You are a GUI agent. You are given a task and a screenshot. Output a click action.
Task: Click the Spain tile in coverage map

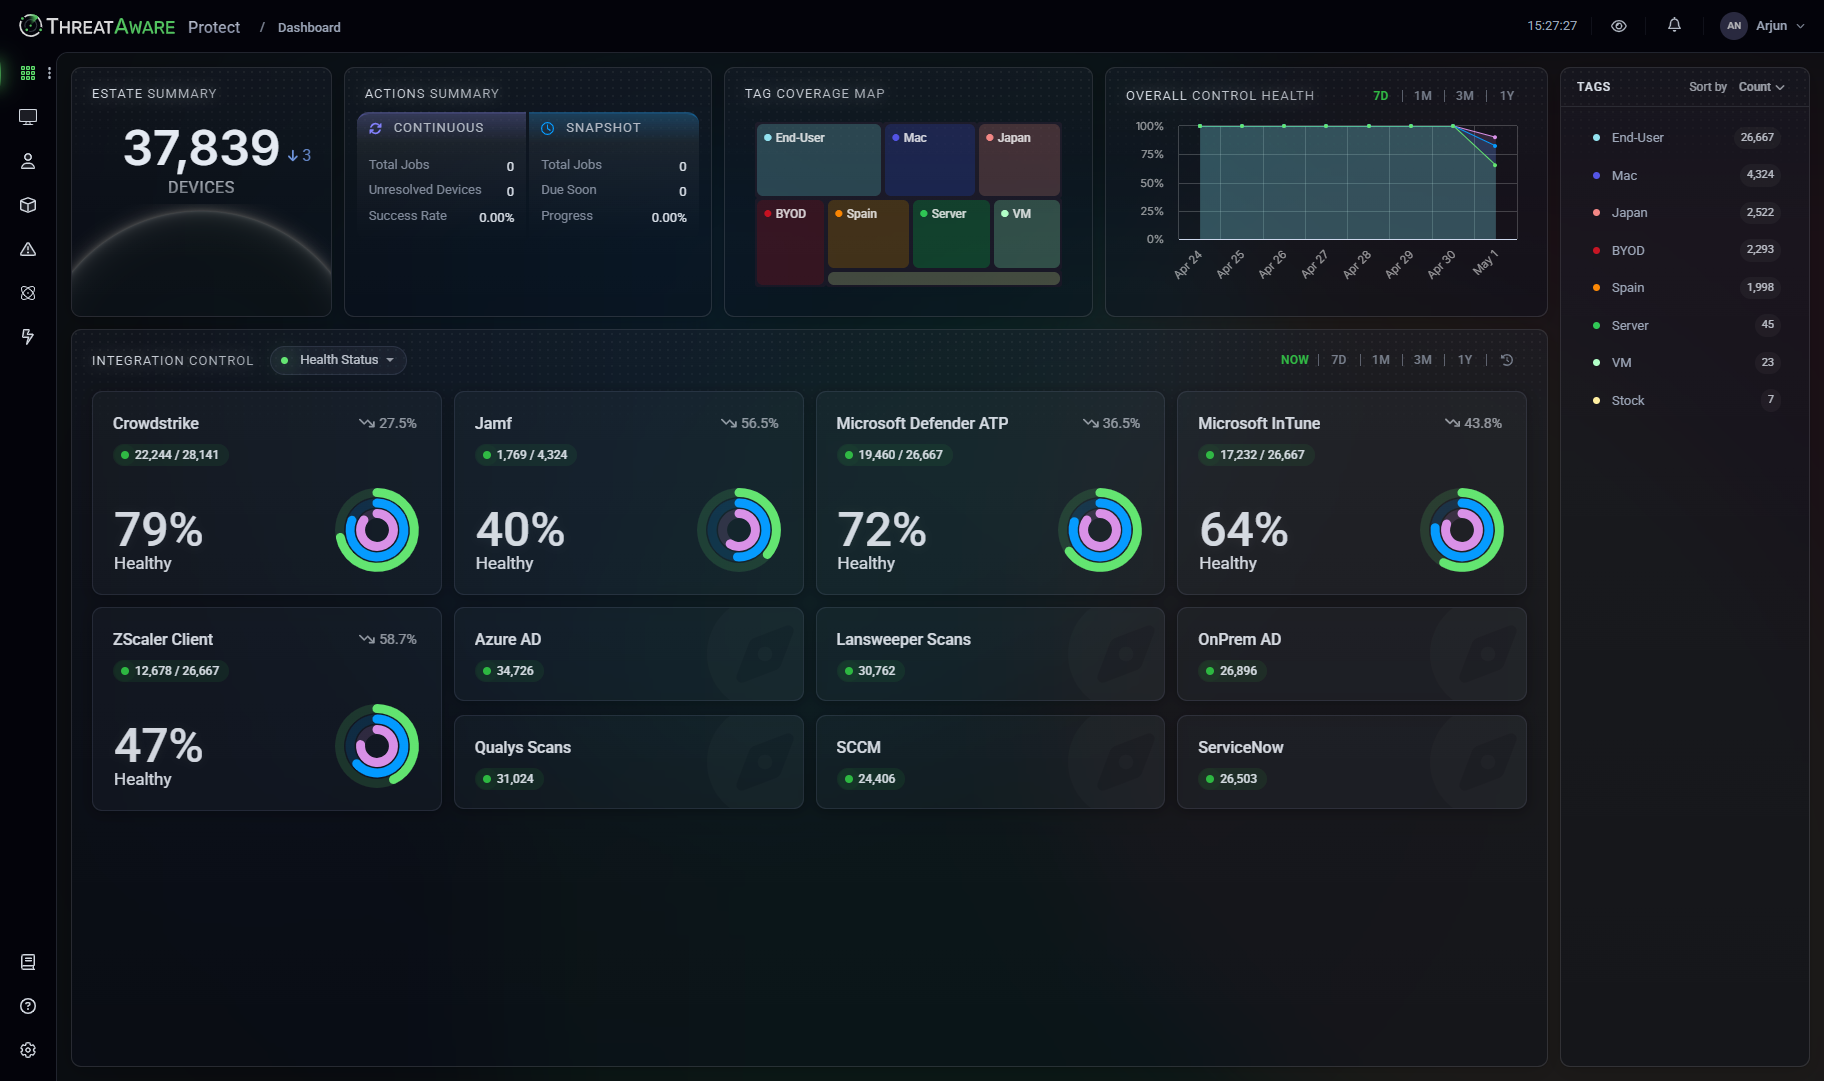(868, 234)
